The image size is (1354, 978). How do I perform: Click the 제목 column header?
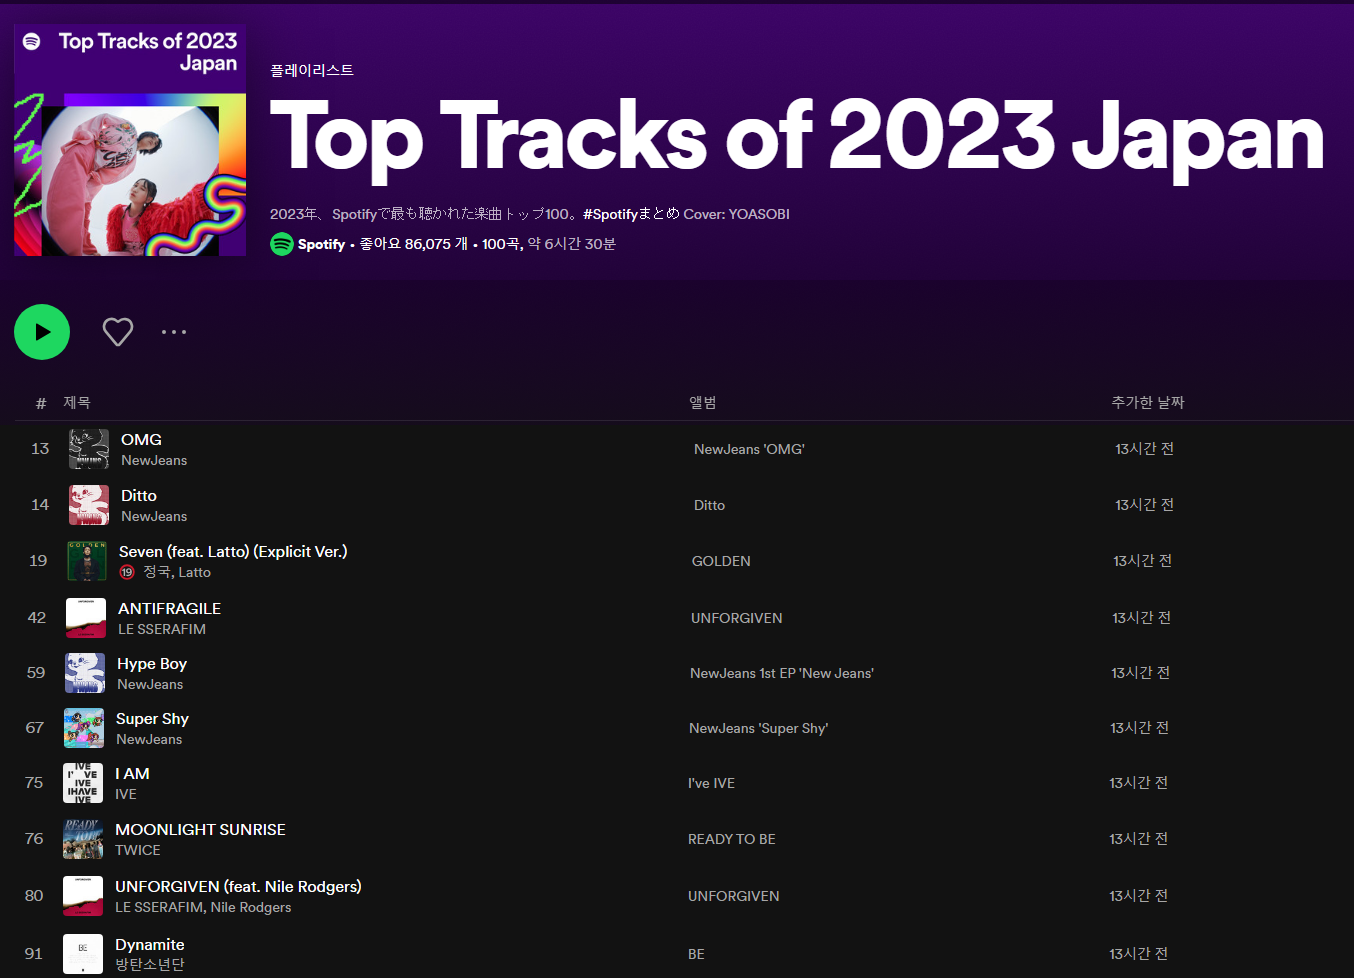[x=77, y=402]
